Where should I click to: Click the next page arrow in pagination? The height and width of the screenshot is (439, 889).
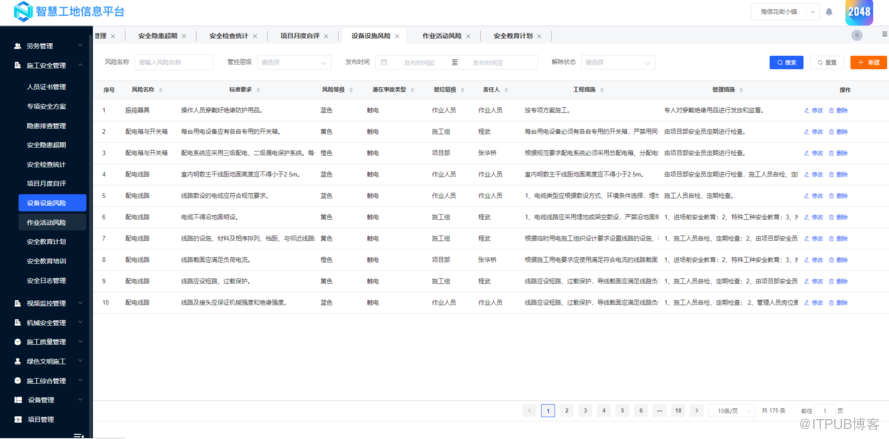click(699, 411)
